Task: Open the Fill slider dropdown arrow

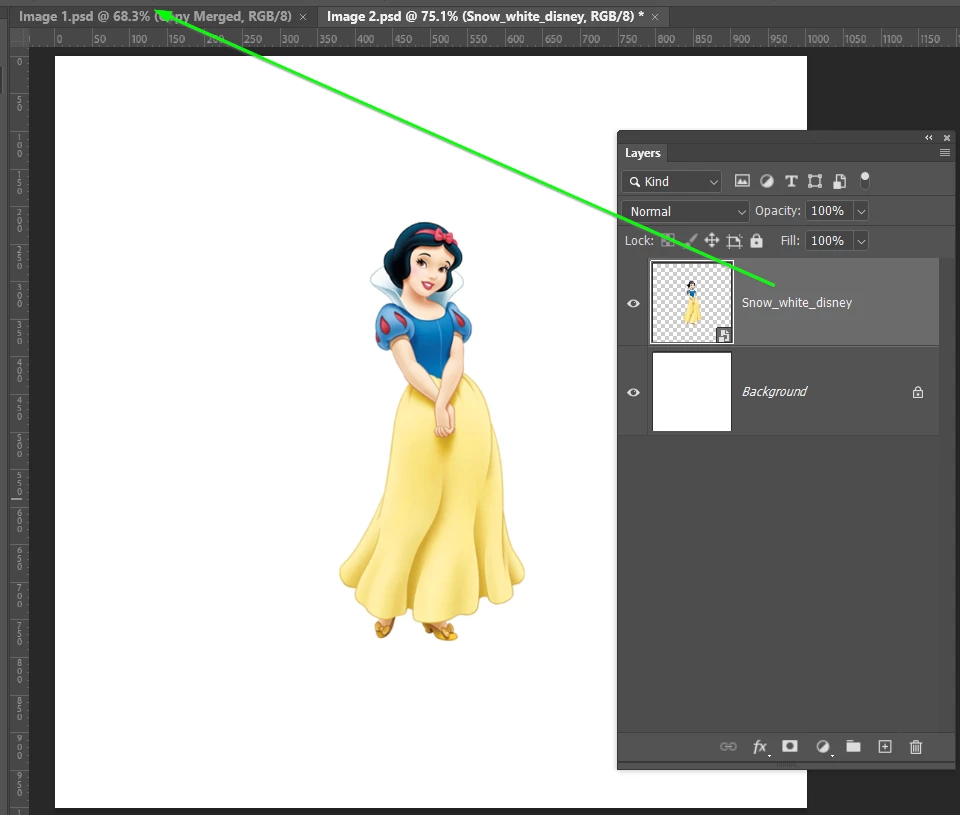Action: pos(861,241)
